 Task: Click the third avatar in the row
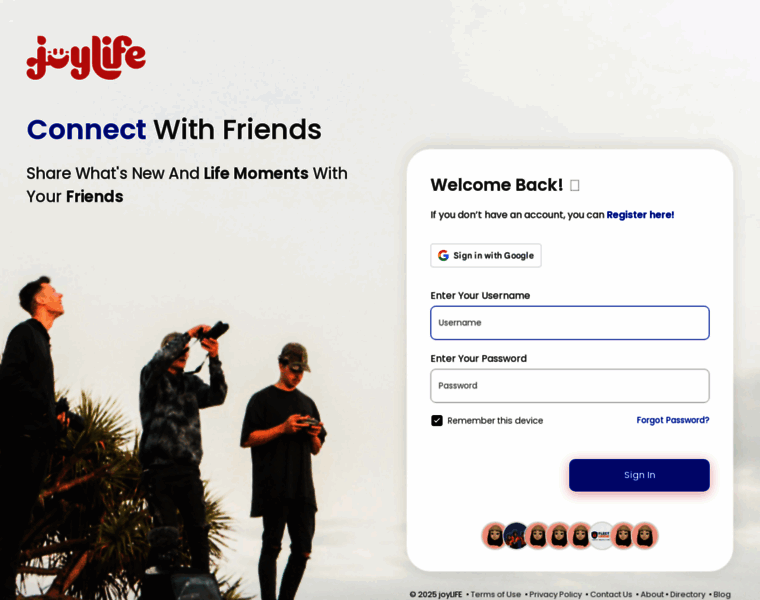537,536
